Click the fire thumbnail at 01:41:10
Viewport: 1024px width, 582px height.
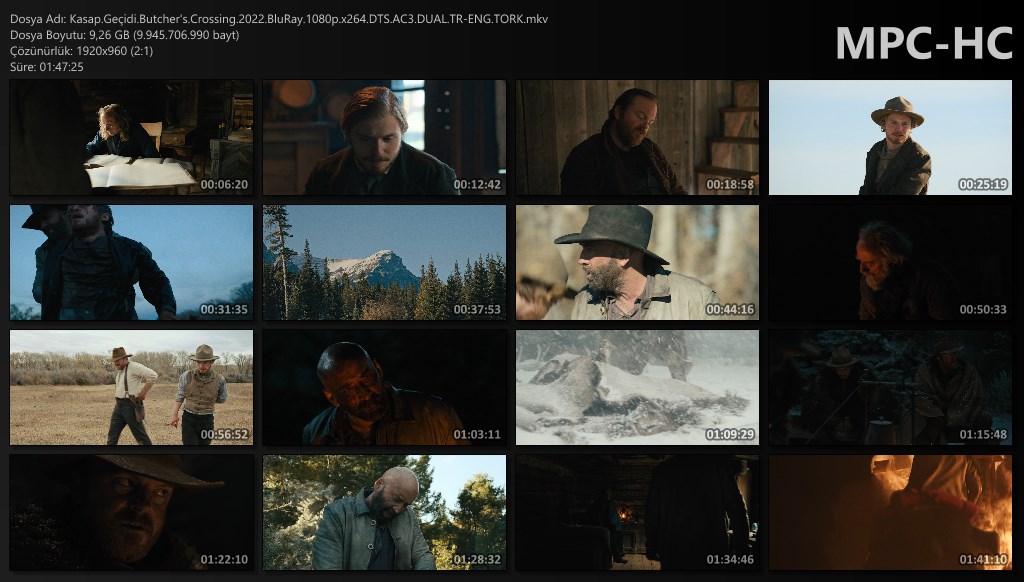[x=890, y=512]
